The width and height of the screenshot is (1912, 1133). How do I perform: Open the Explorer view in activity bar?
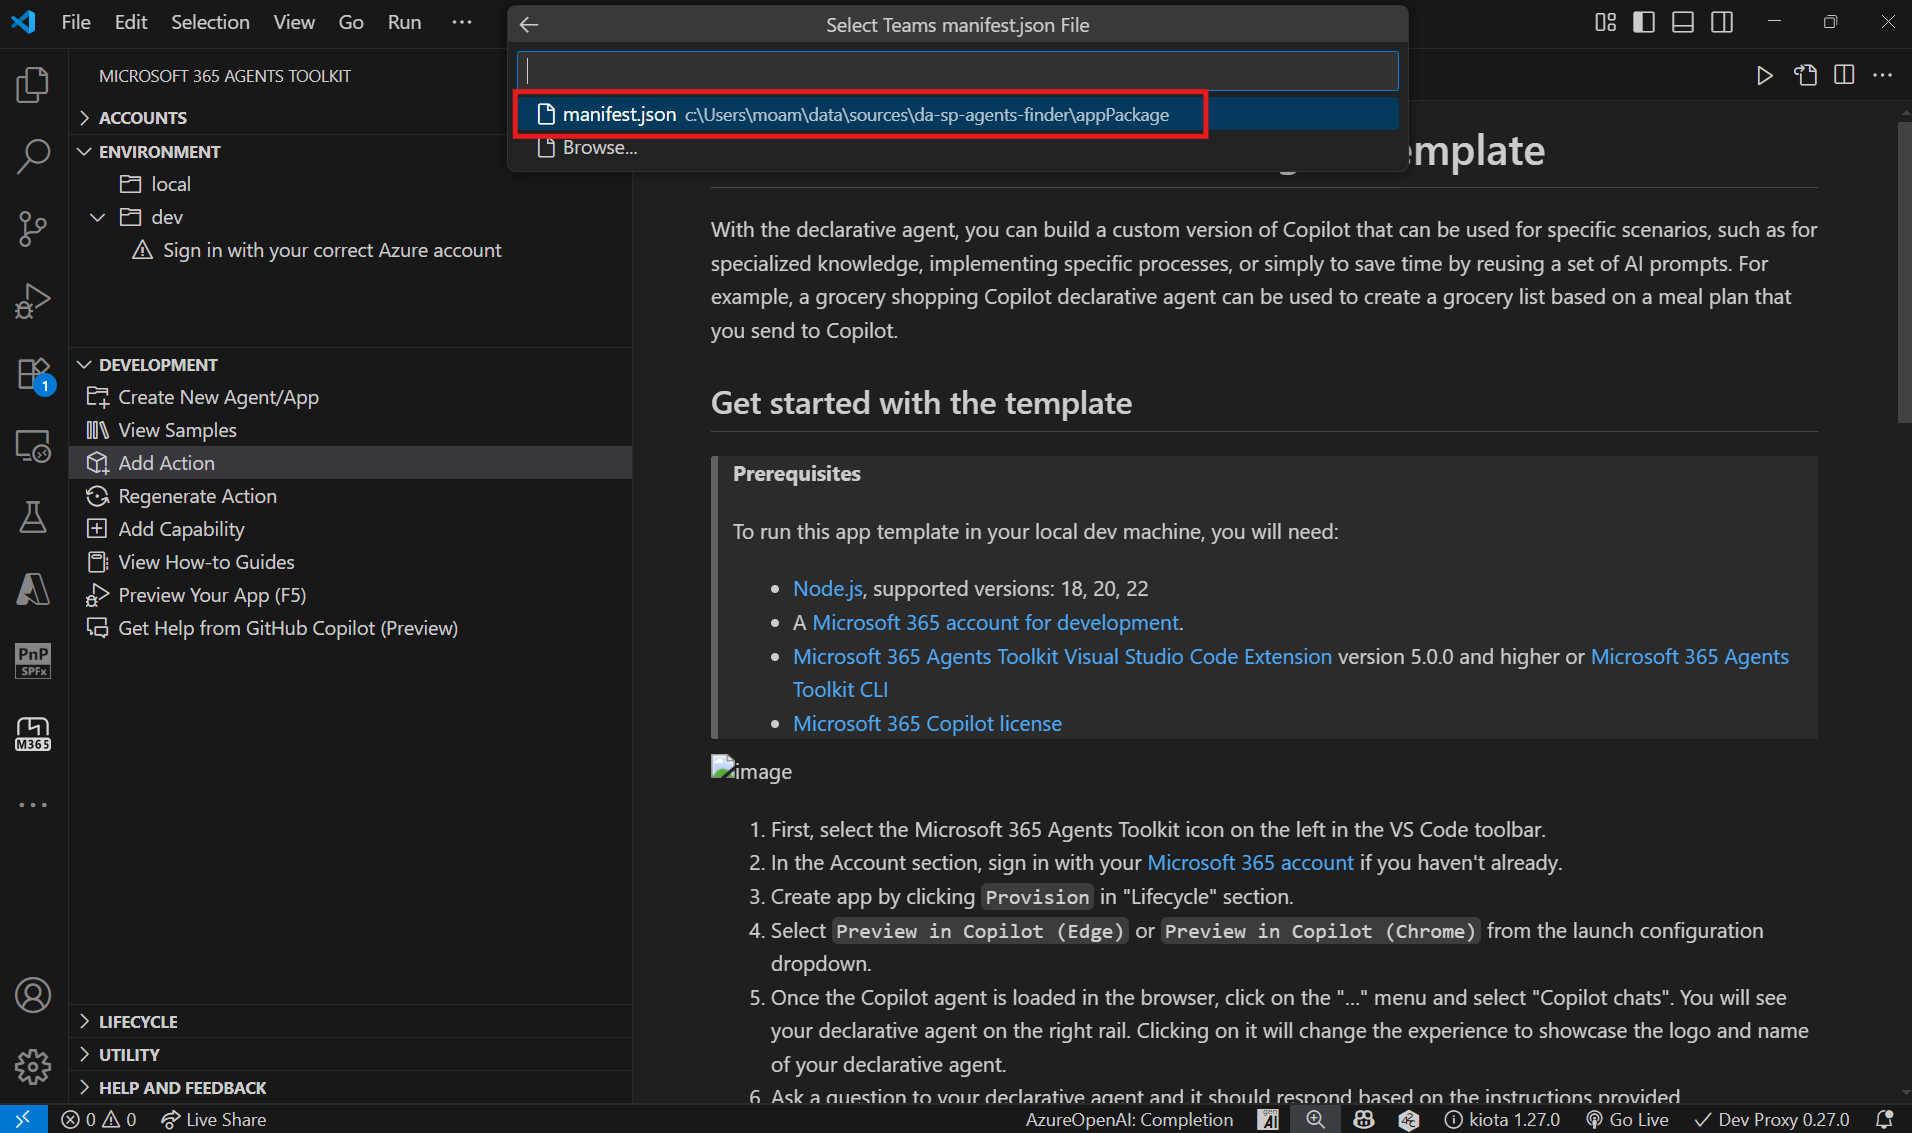pos(33,85)
